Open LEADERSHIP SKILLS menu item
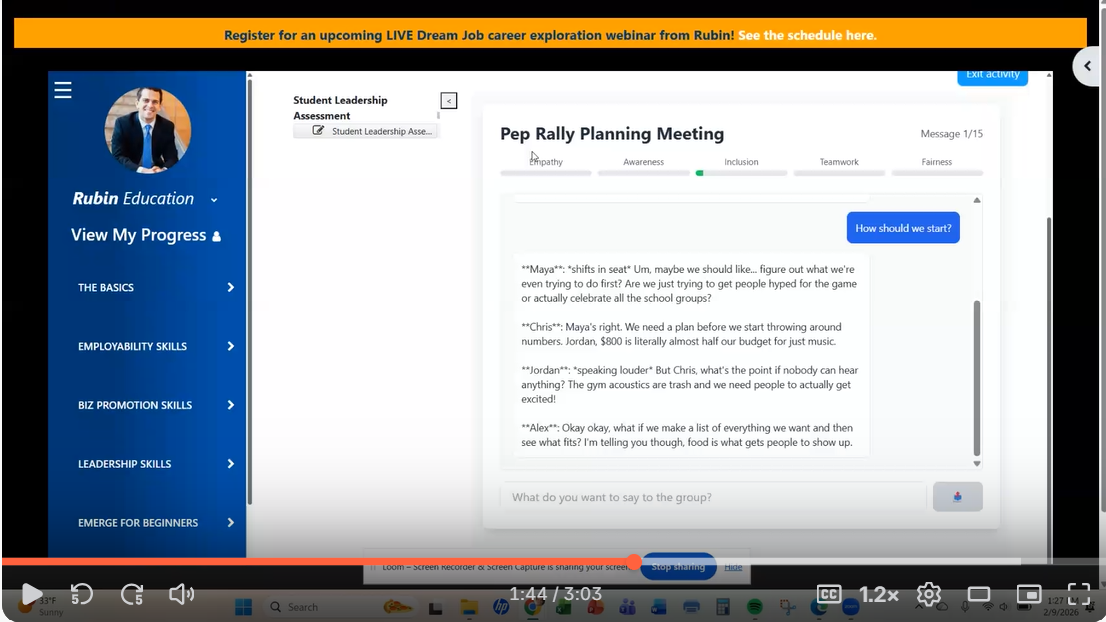The height and width of the screenshot is (622, 1106). coord(155,464)
